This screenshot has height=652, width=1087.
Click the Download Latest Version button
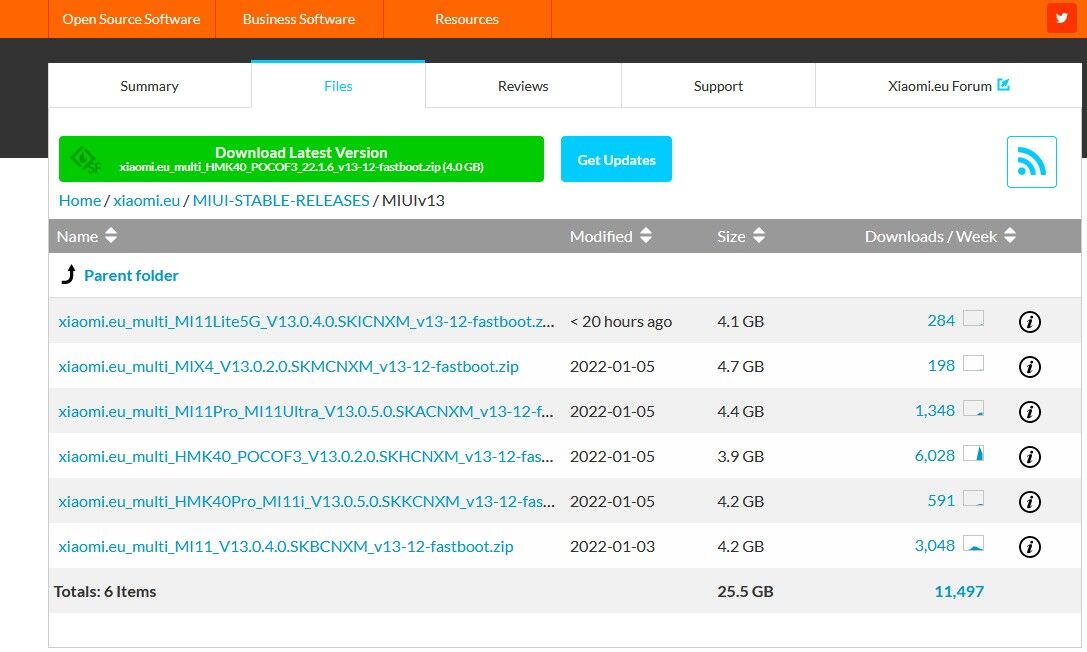[302, 159]
